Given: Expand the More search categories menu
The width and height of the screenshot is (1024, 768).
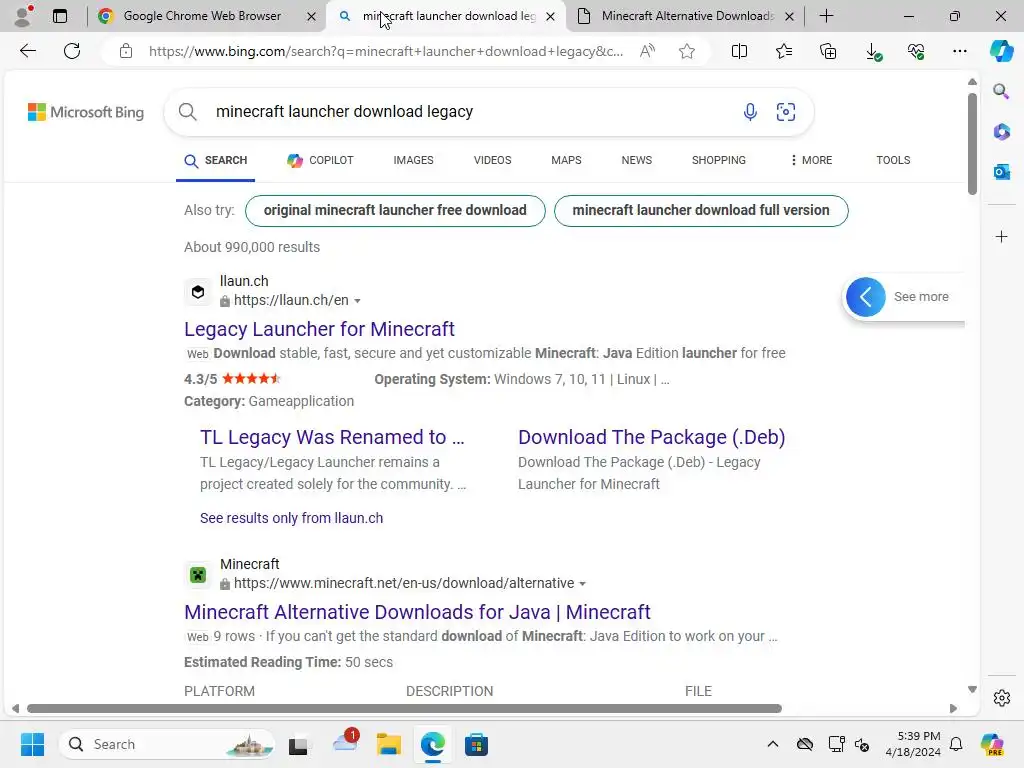Looking at the screenshot, I should (811, 160).
